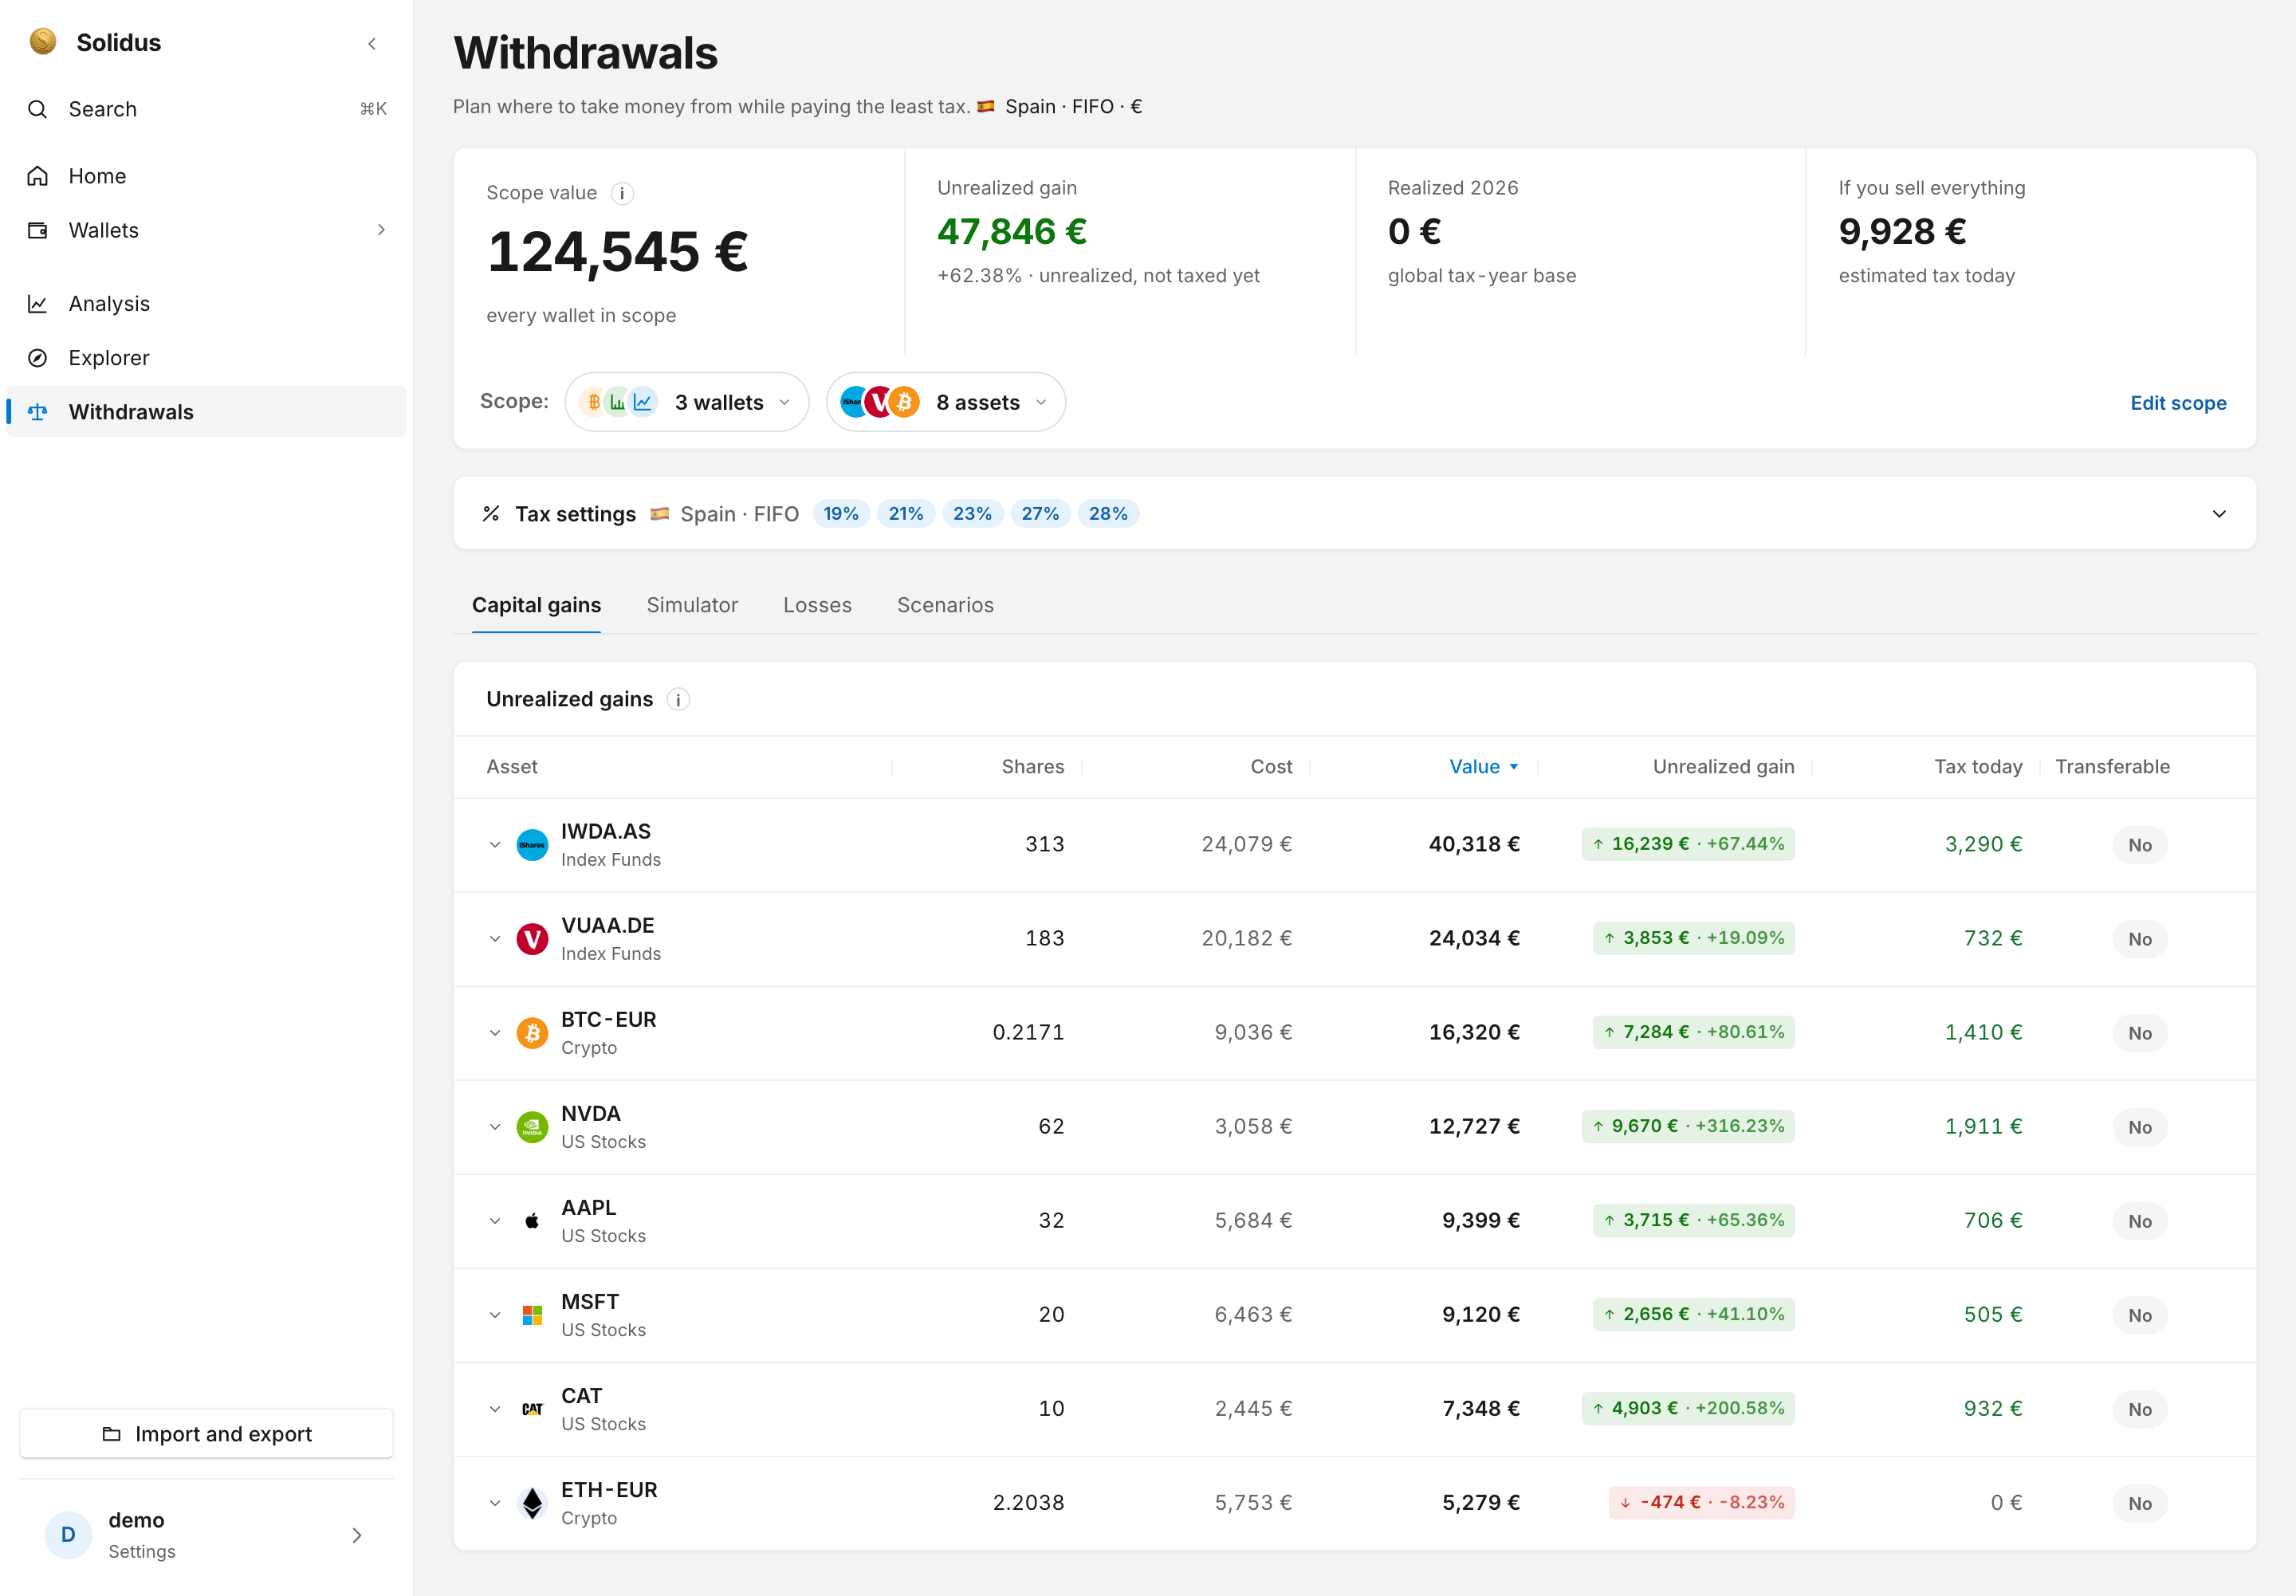Click the MSFT Microsoft logo
2296x1596 pixels.
pos(532,1315)
